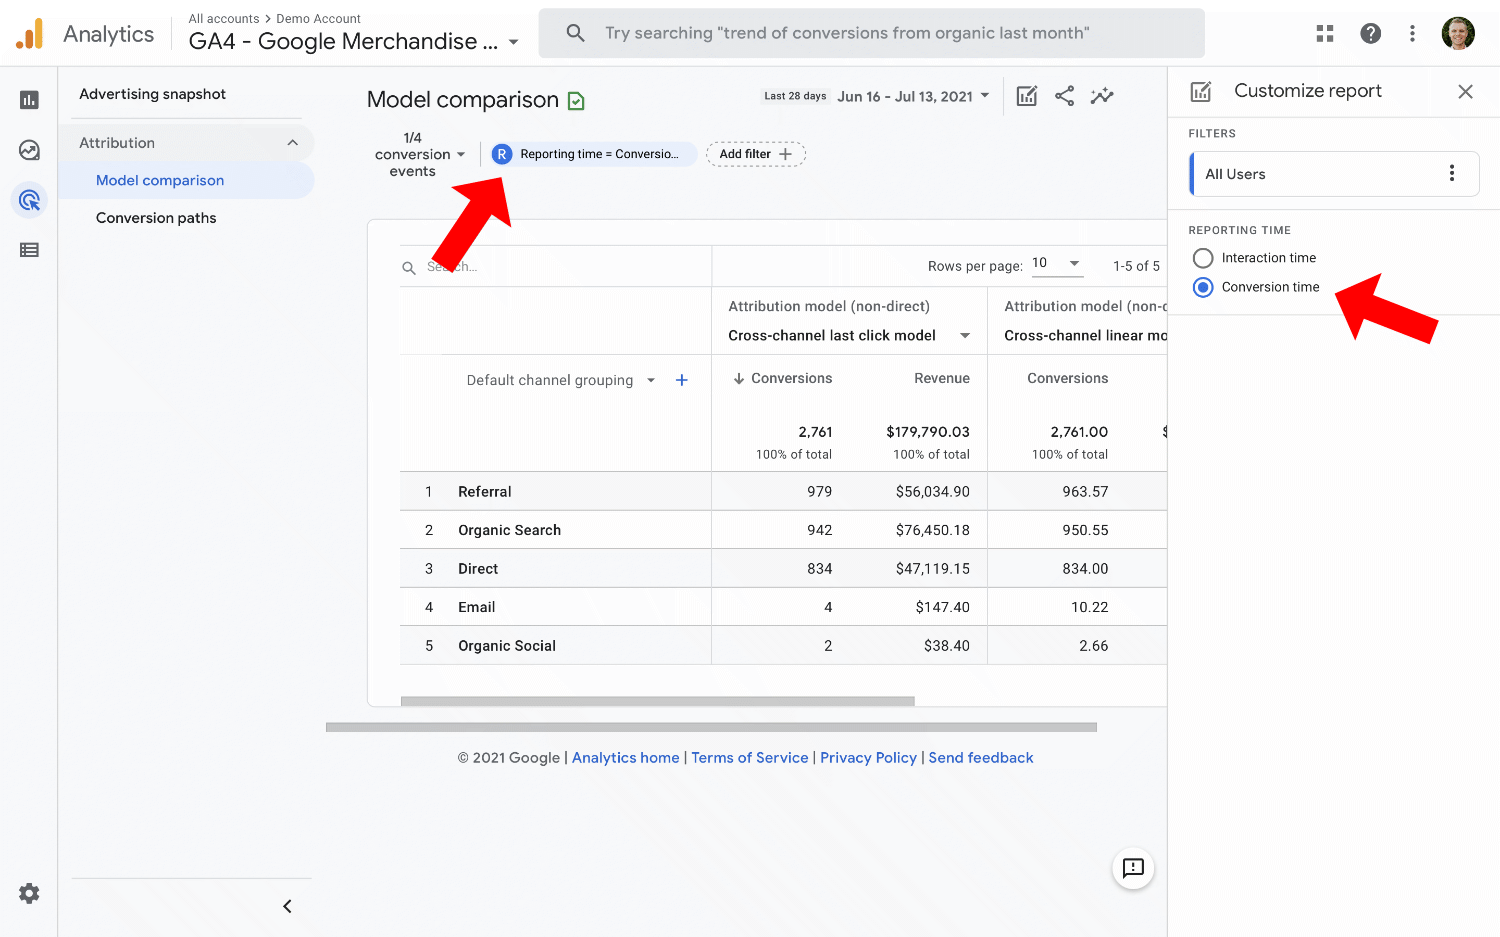Open the Configure sidebar icon
Screen dimensions: 1500x937
click(29, 250)
